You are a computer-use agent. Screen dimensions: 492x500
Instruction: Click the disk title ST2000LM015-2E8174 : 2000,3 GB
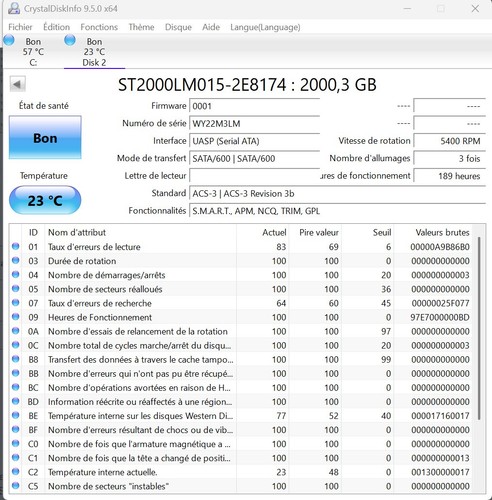[247, 85]
